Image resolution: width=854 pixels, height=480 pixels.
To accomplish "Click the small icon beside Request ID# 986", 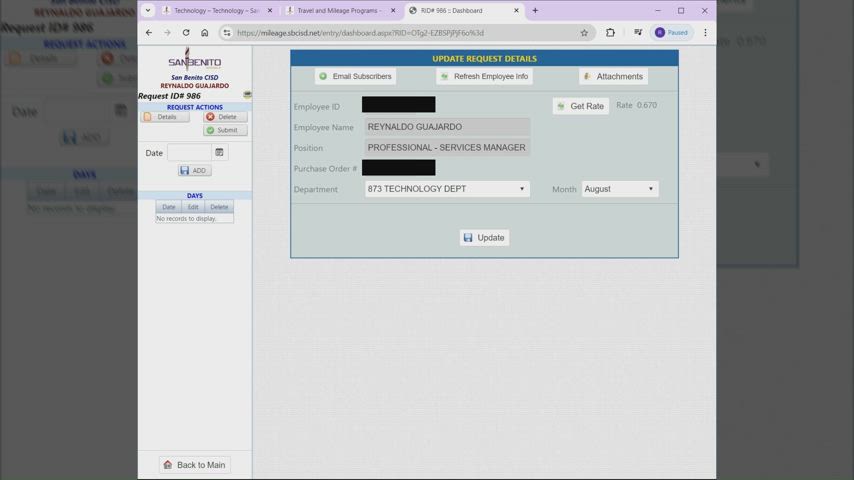I will (247, 95).
